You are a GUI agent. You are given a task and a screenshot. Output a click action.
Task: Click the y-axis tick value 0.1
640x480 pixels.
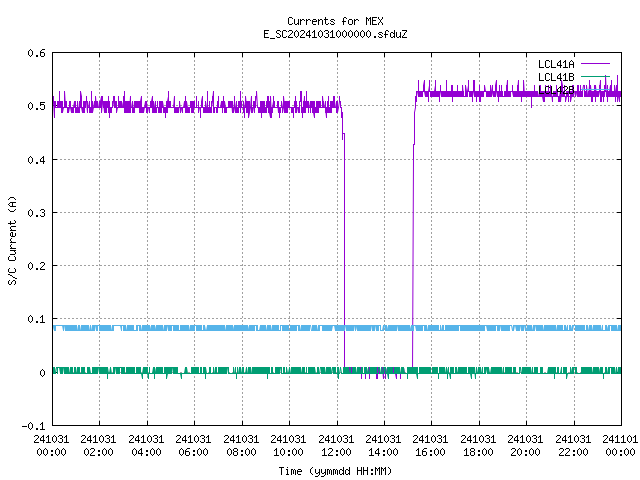36,319
